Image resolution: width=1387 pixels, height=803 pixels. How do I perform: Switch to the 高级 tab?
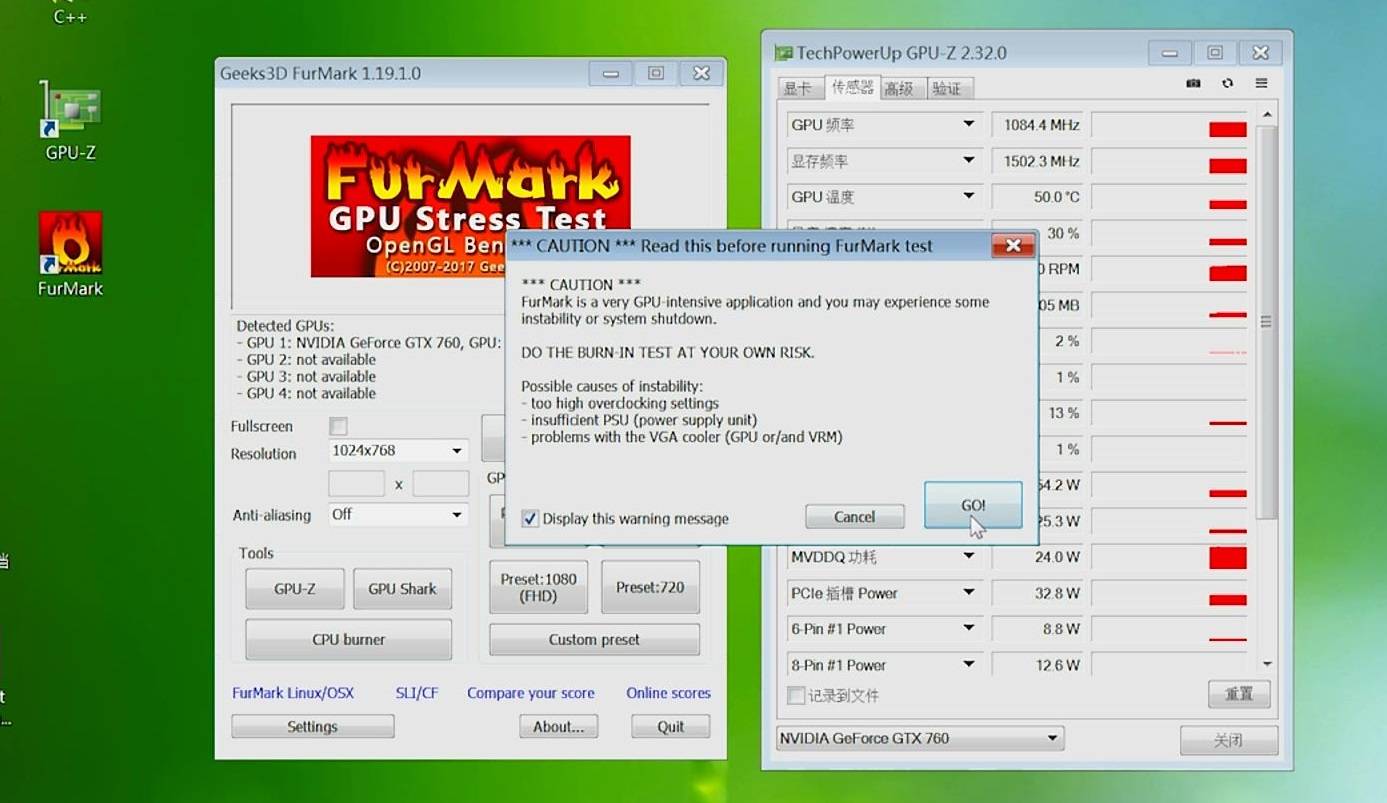(899, 88)
